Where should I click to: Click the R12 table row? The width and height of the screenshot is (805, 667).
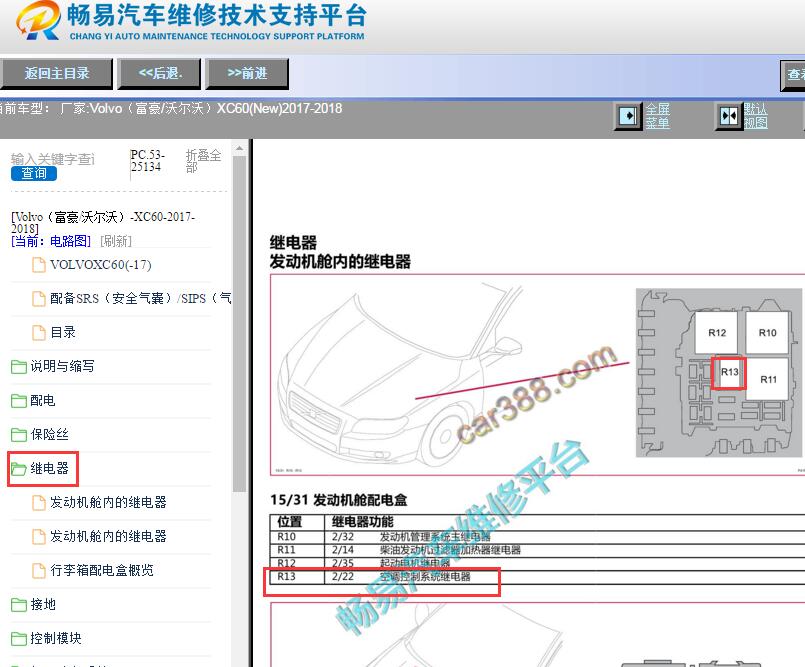[537, 563]
